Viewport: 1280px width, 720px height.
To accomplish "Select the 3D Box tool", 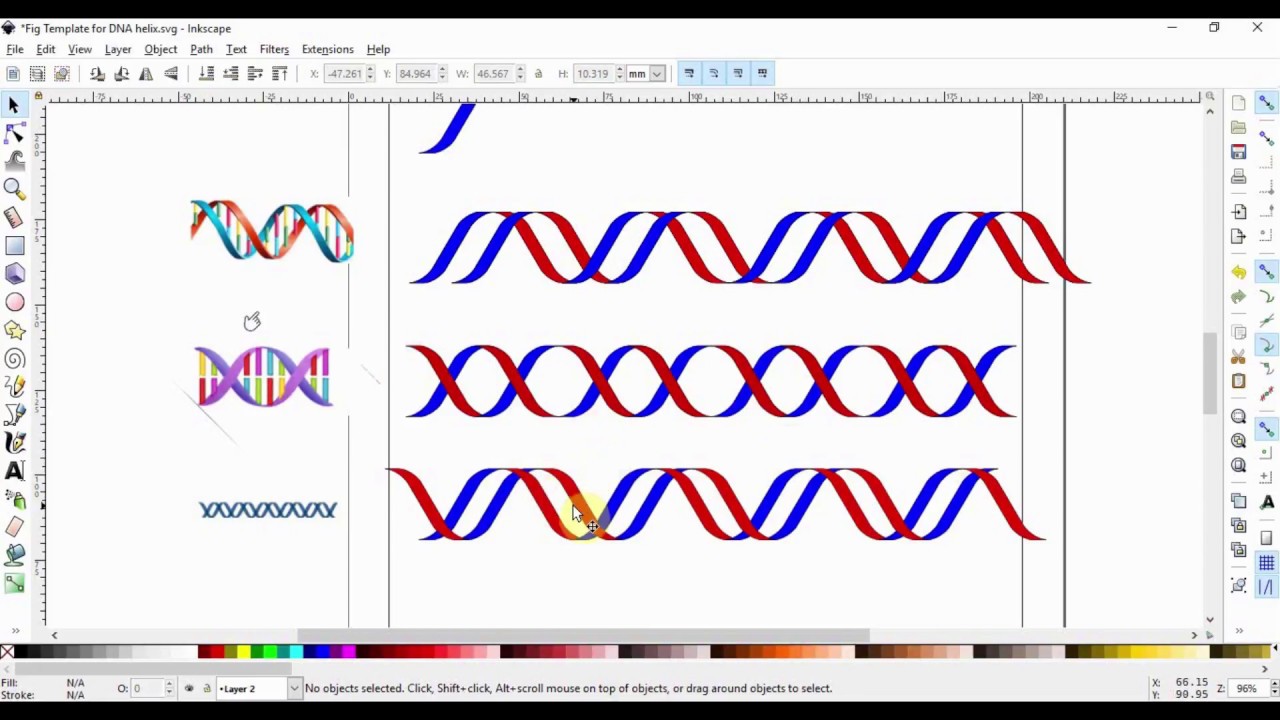I will (14, 273).
